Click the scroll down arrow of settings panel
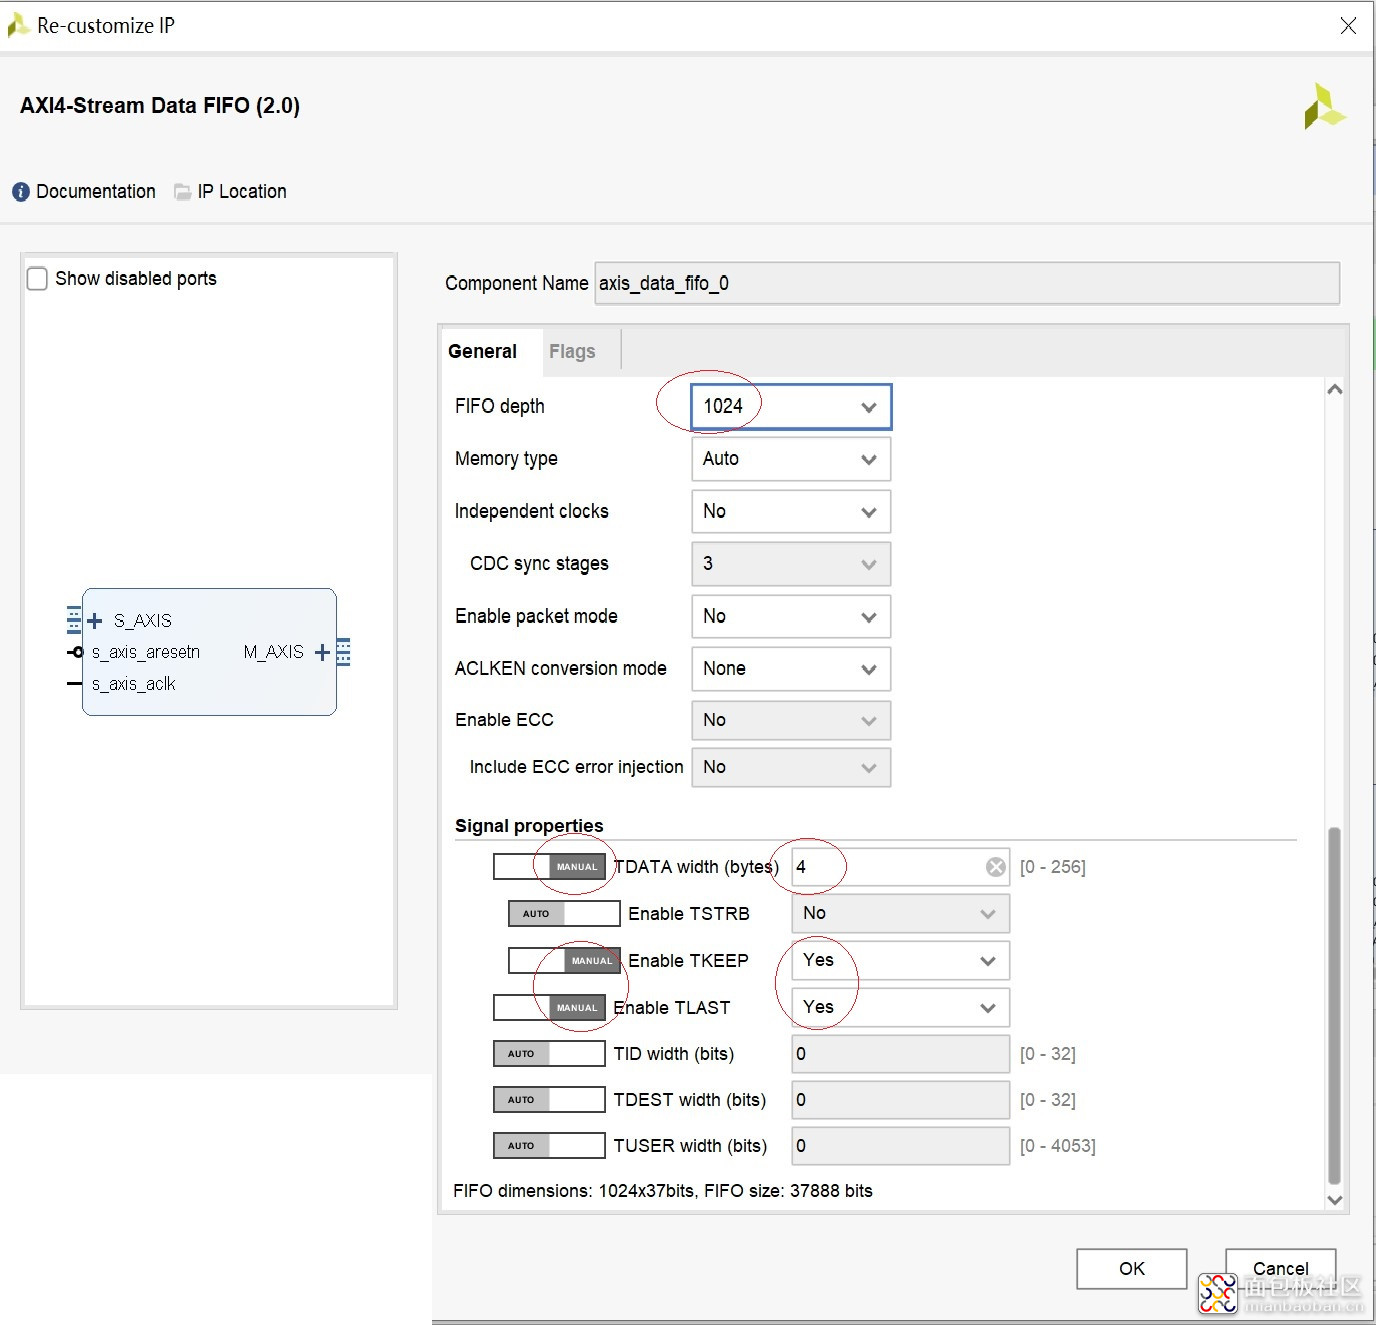Viewport: 1376px width, 1325px height. tap(1334, 1200)
